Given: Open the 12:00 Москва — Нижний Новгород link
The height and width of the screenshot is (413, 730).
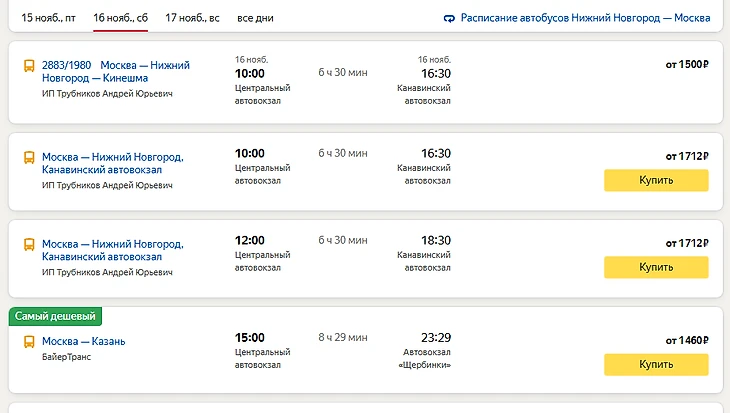Looking at the screenshot, I should pos(113,251).
